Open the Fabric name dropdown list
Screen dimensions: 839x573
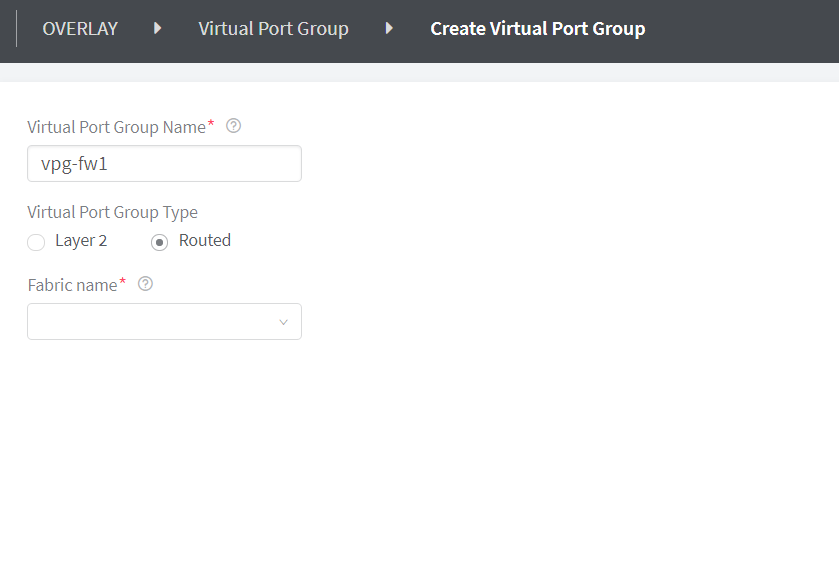pyautogui.click(x=164, y=322)
